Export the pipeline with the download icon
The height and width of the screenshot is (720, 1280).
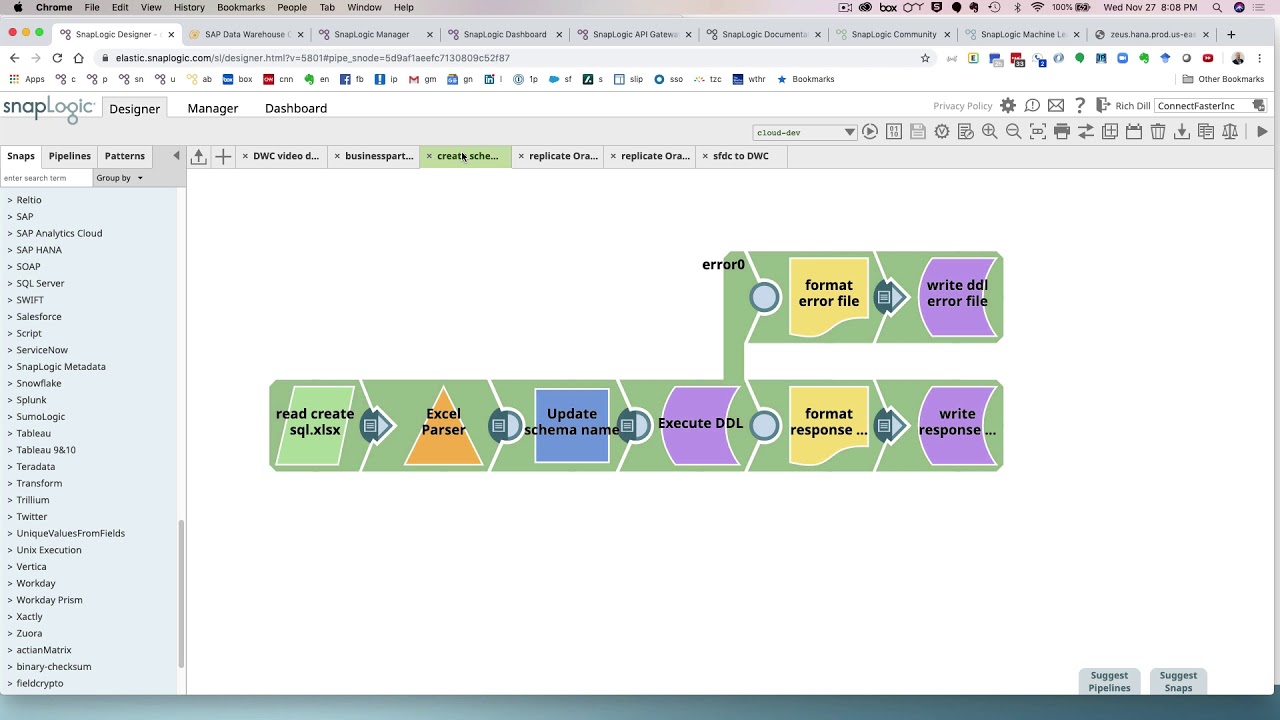click(x=1182, y=132)
